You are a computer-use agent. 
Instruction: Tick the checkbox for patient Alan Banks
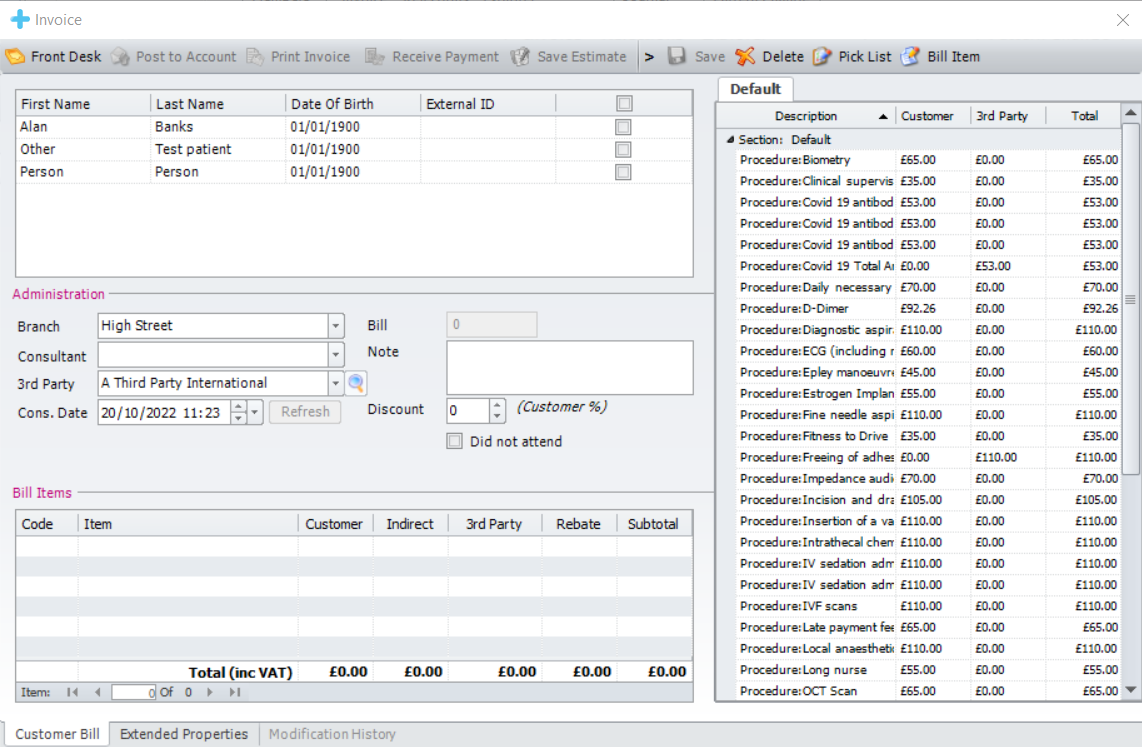click(x=623, y=127)
